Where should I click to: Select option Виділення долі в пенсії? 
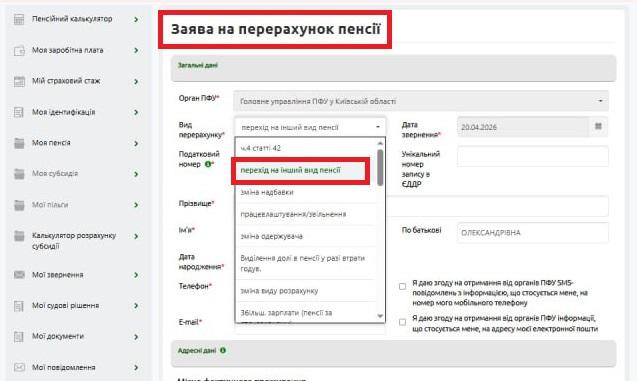pos(306,263)
